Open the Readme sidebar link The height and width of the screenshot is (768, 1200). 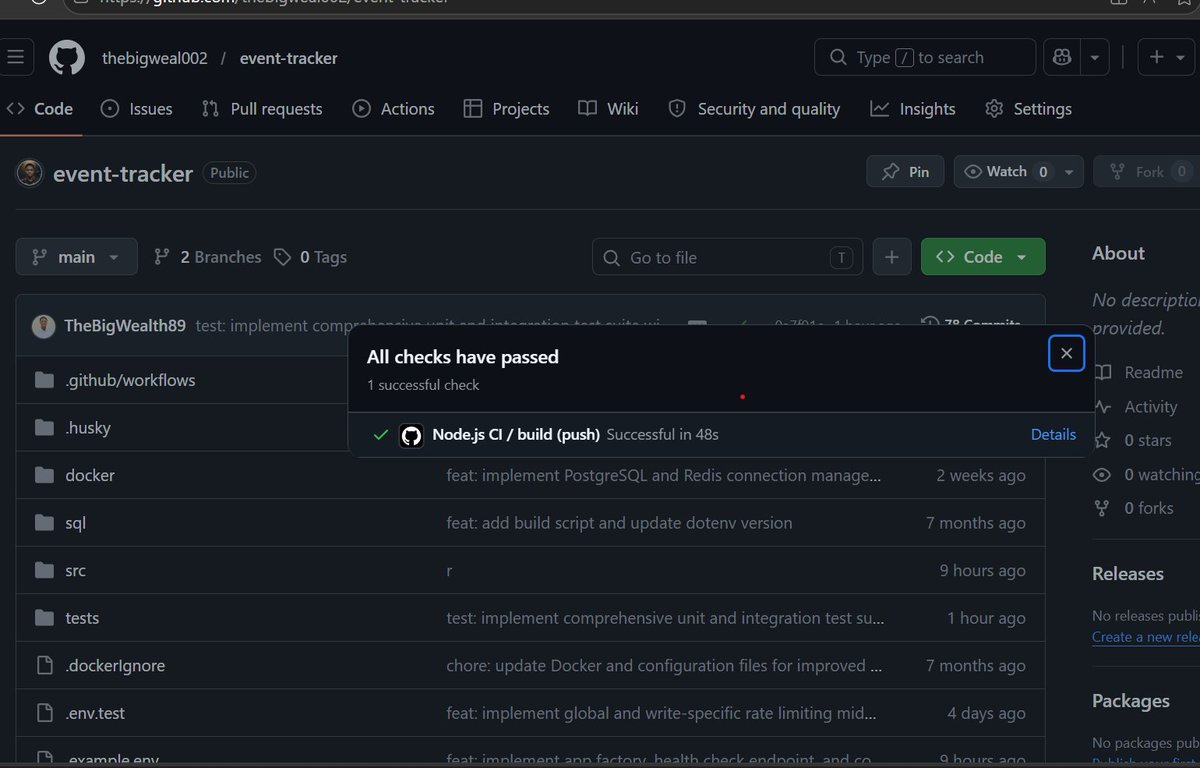(x=1139, y=372)
